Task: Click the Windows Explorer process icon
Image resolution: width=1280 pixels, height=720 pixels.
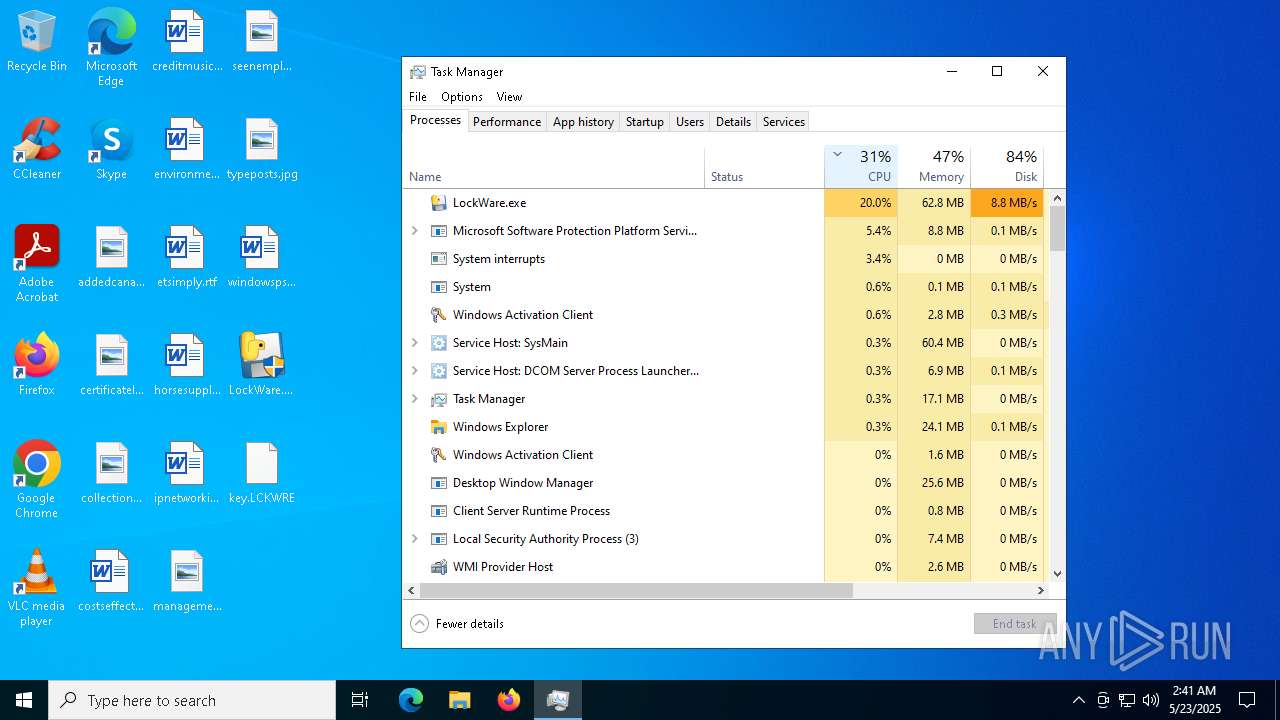Action: coord(438,426)
